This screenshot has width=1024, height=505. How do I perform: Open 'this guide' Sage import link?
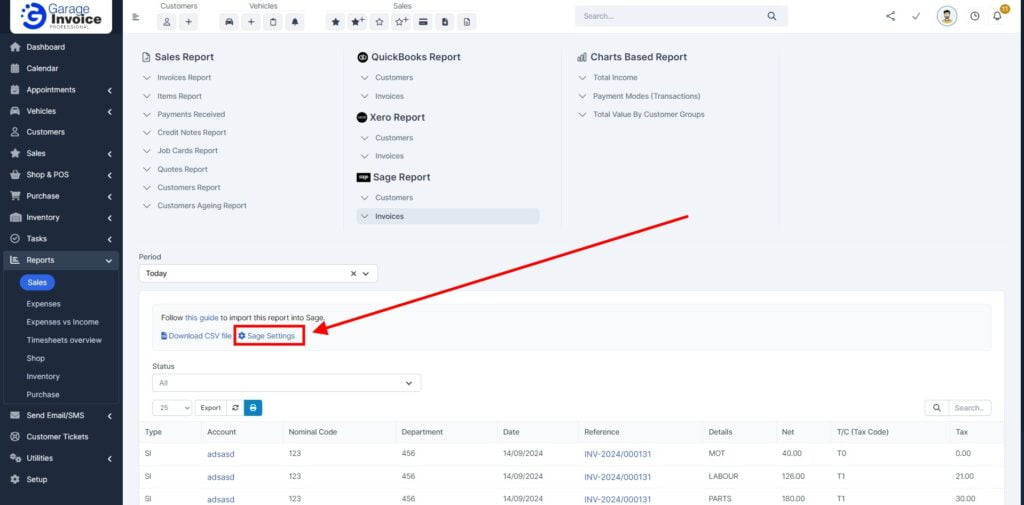coord(202,318)
